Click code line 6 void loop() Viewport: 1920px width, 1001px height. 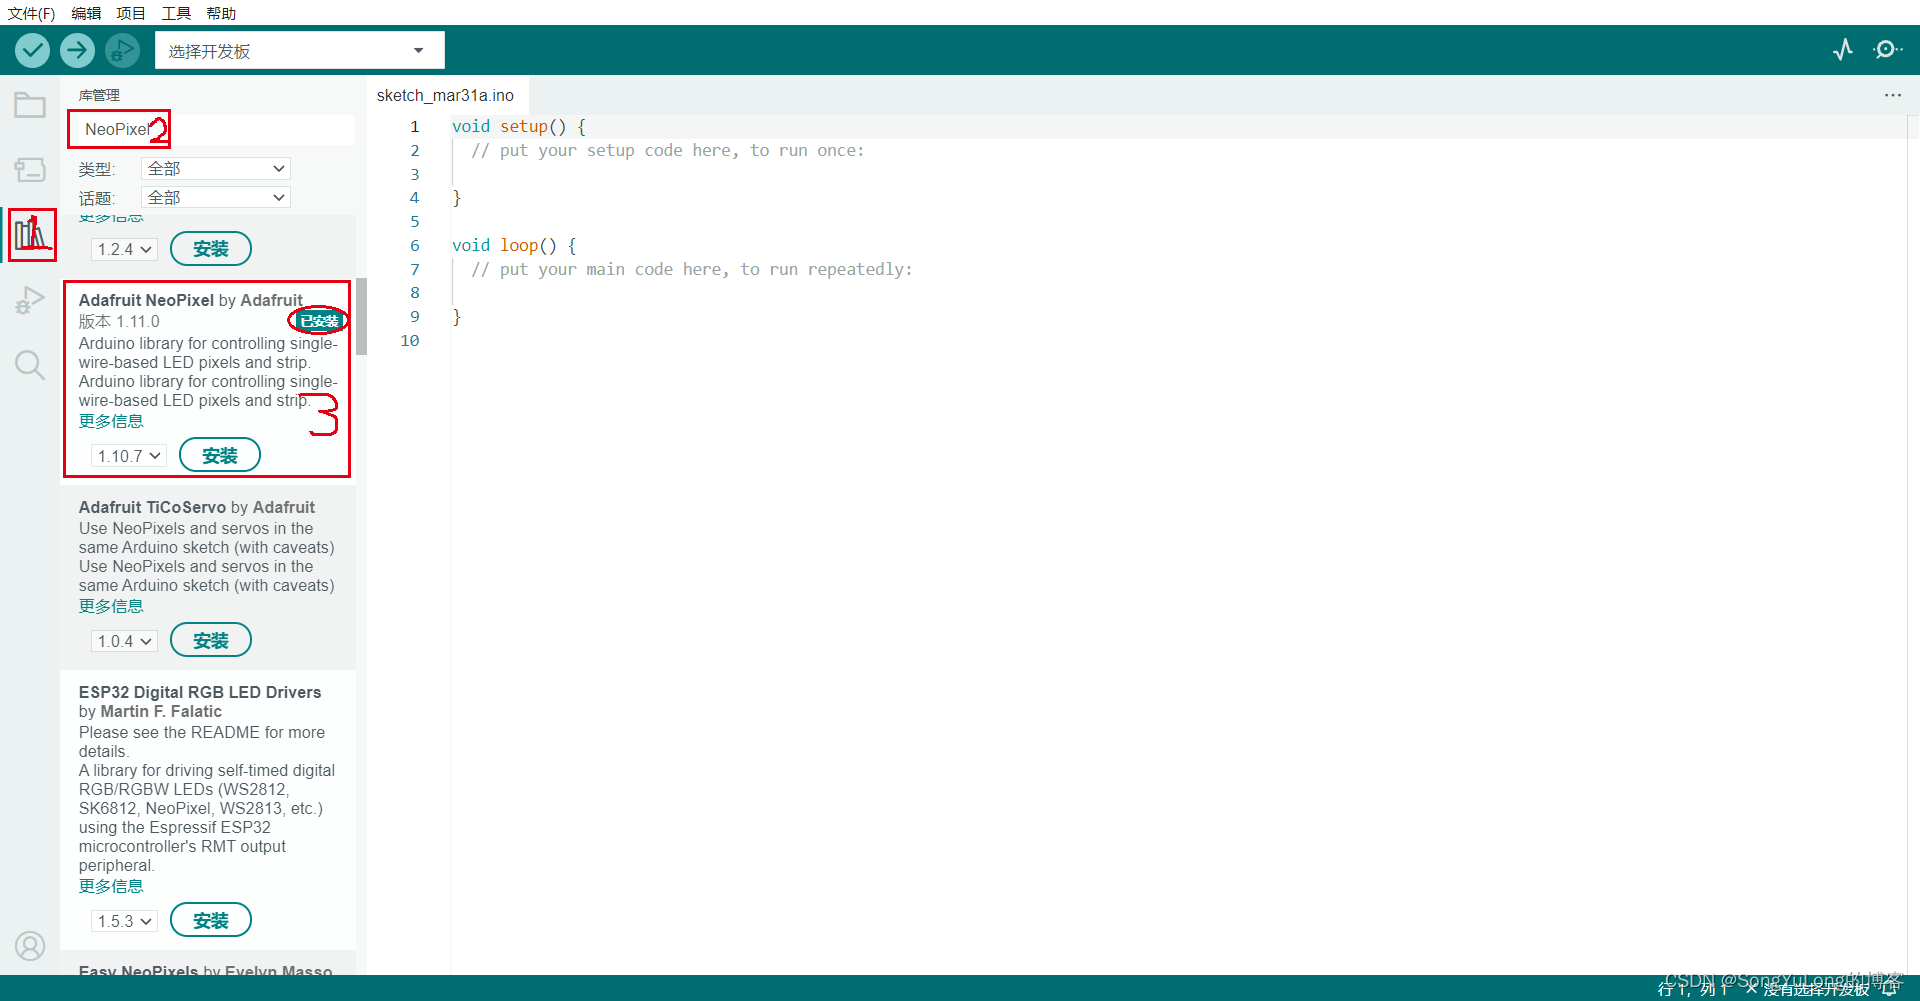(514, 245)
